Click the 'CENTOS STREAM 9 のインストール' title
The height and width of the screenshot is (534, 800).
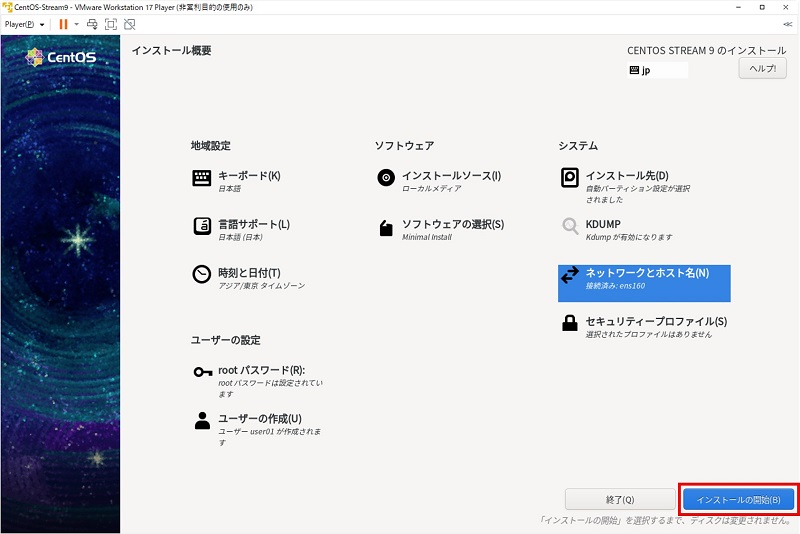[707, 50]
